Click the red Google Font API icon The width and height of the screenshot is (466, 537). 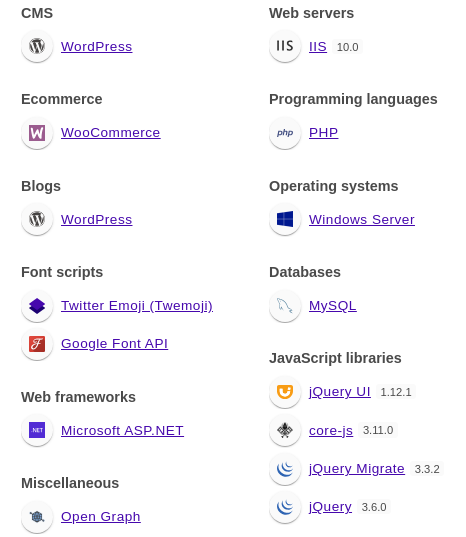(x=37, y=344)
